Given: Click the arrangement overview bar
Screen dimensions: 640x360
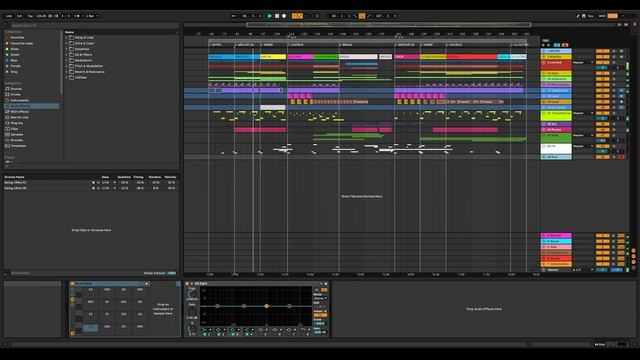Looking at the screenshot, I should [x=389, y=24].
